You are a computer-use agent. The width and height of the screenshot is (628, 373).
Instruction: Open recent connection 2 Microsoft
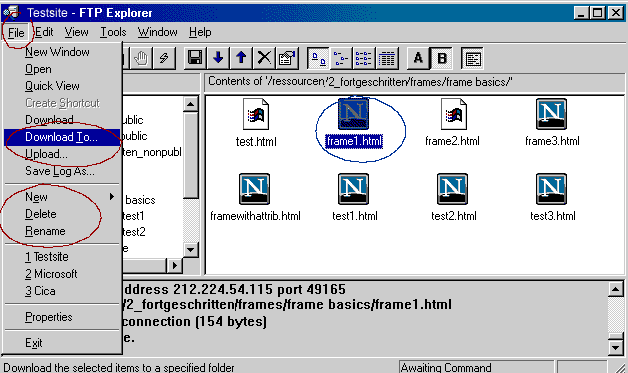[x=62, y=274]
